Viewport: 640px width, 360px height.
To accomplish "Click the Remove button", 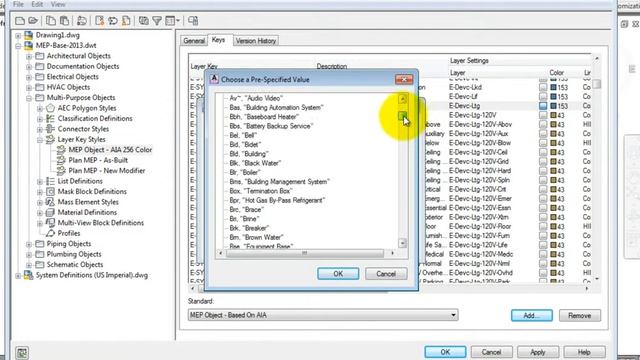I will [580, 316].
